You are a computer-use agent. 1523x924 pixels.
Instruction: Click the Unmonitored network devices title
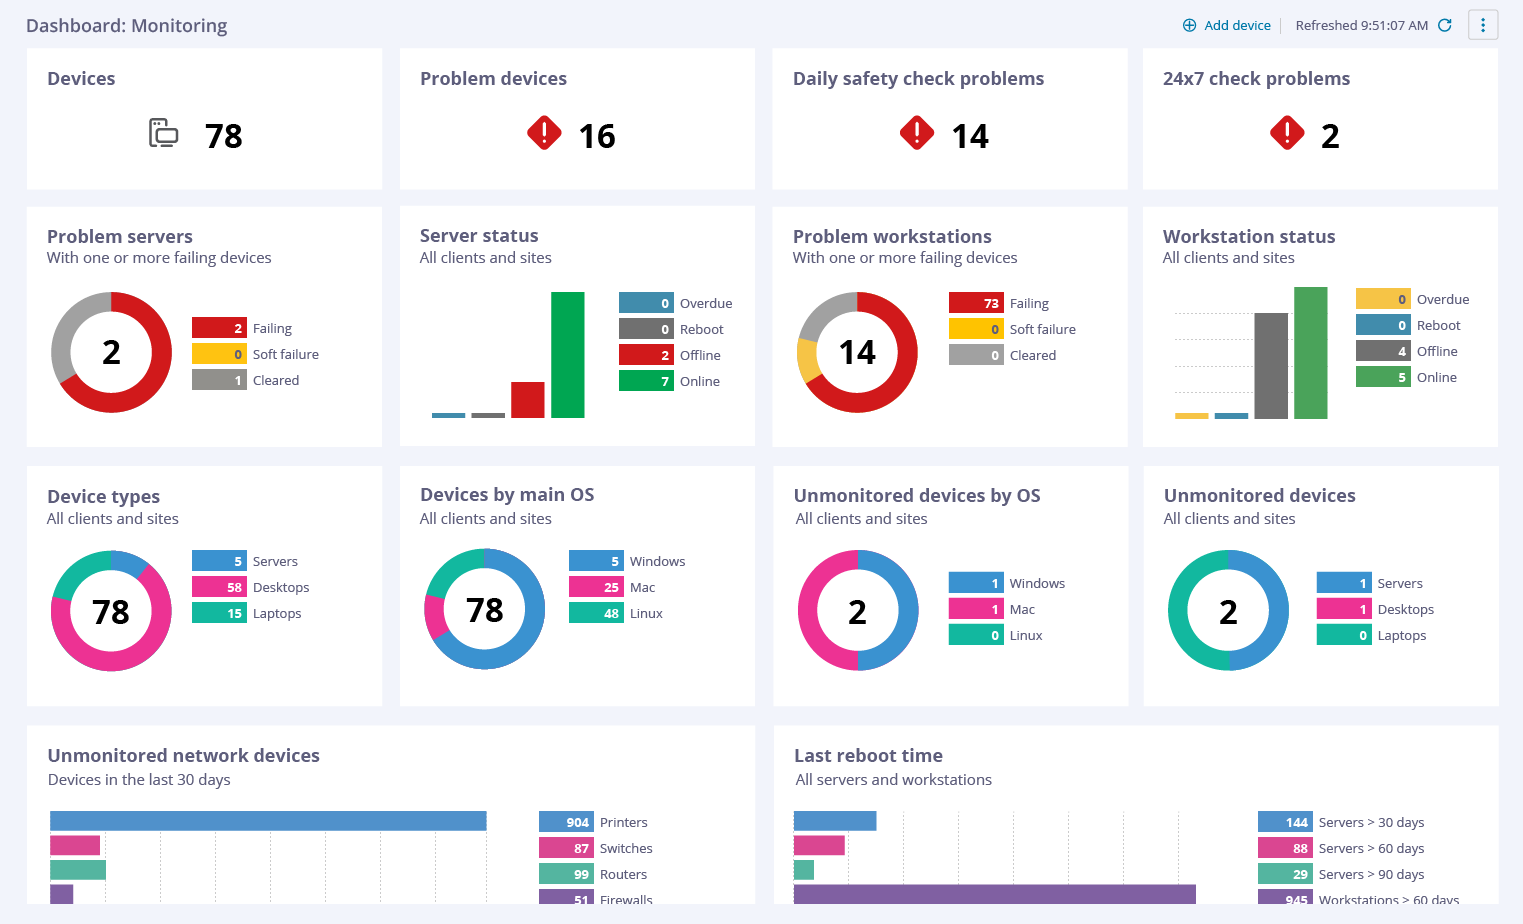click(x=184, y=756)
